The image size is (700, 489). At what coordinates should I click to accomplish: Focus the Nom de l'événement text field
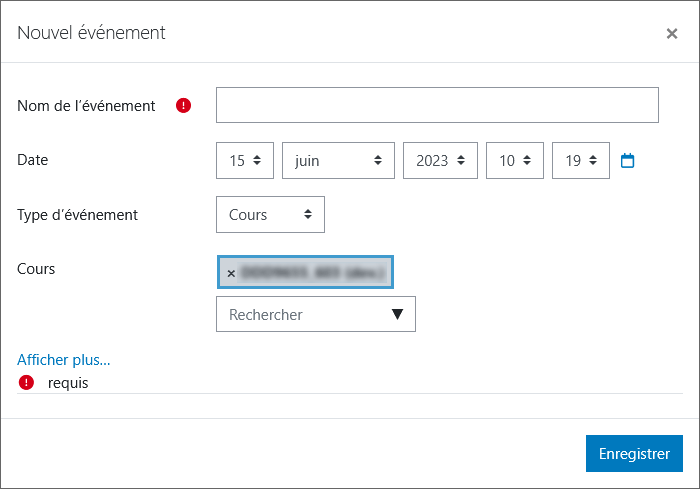(x=437, y=105)
